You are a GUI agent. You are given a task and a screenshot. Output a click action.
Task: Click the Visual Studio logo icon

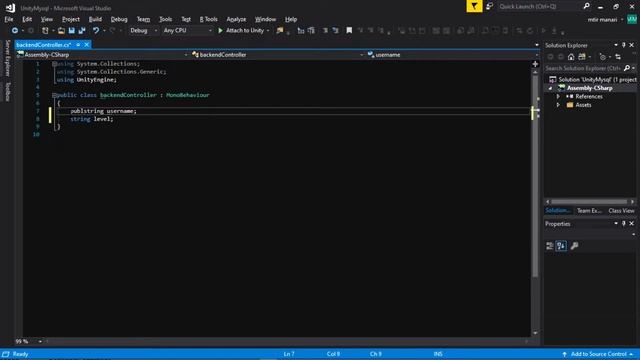click(10, 7)
